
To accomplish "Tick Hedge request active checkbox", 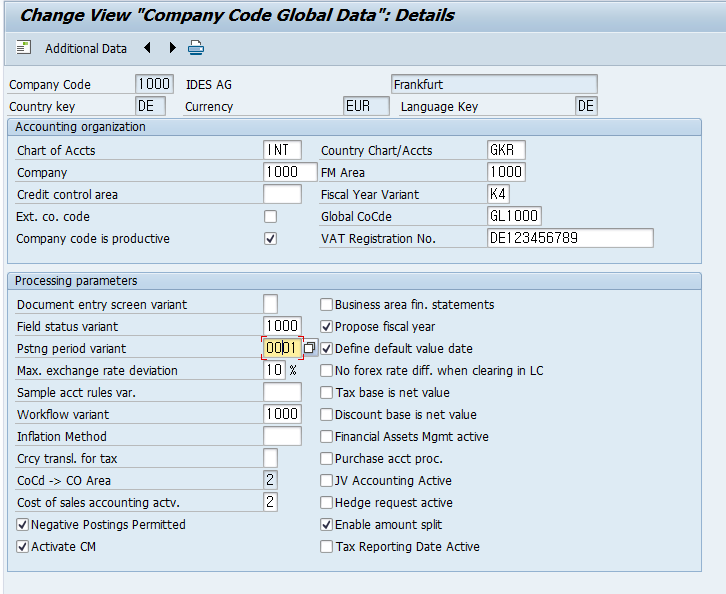I will pos(326,503).
